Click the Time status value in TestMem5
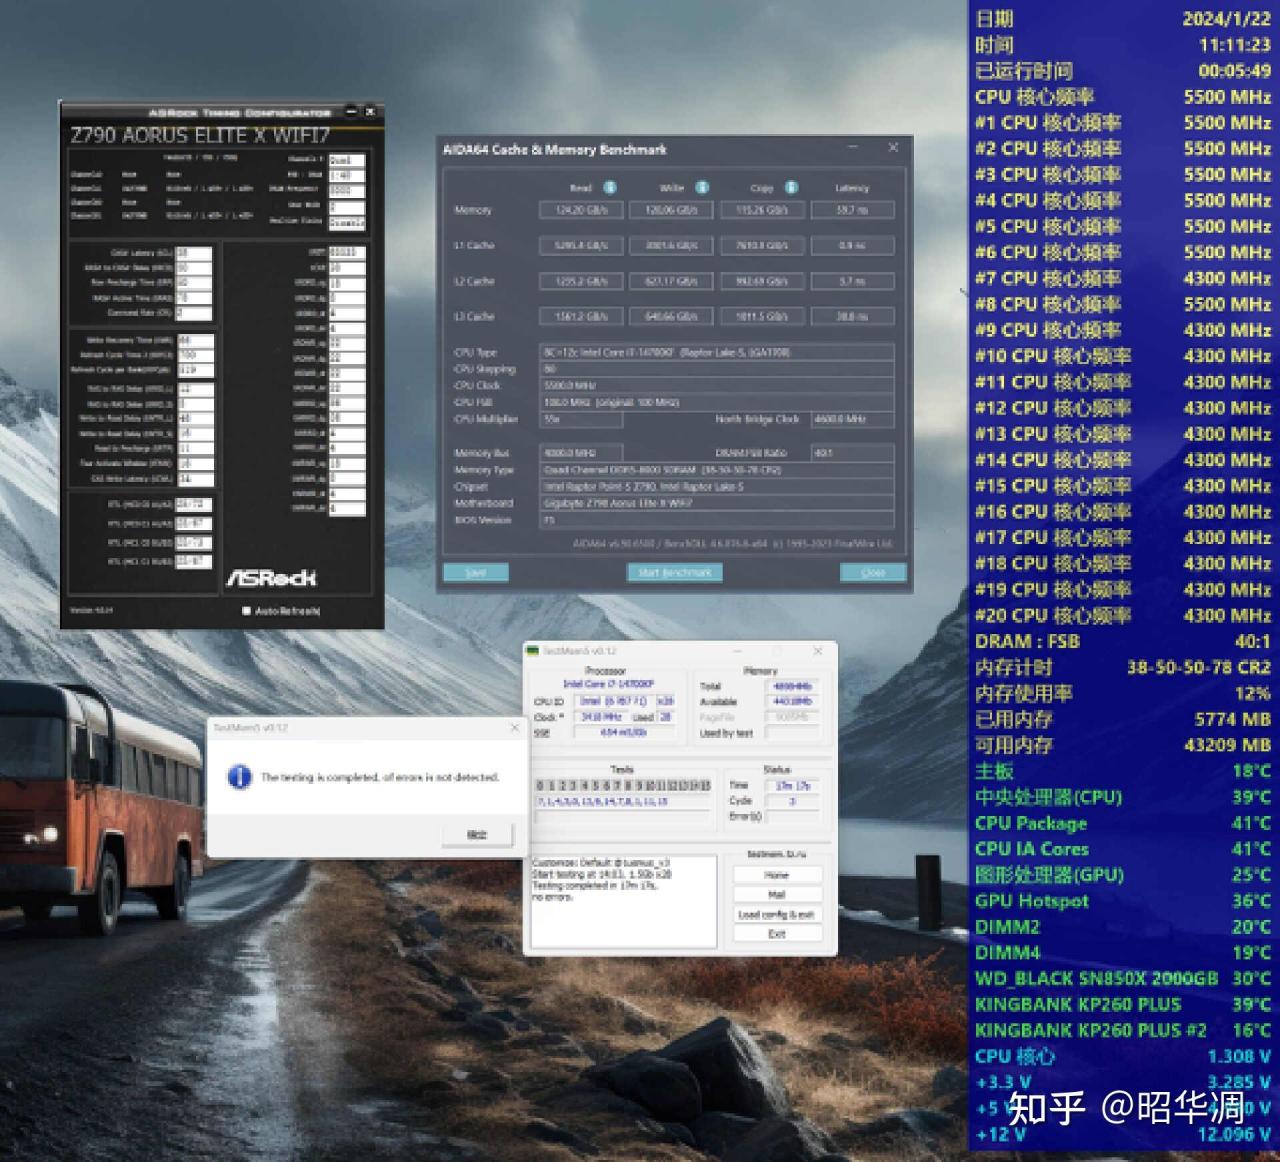Screen dimensions: 1280x1162 [793, 786]
